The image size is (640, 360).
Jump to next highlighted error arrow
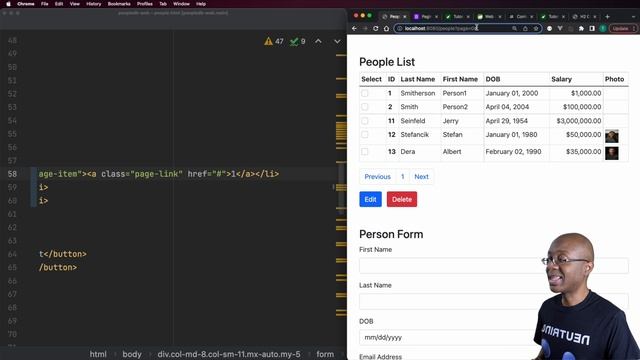337,41
